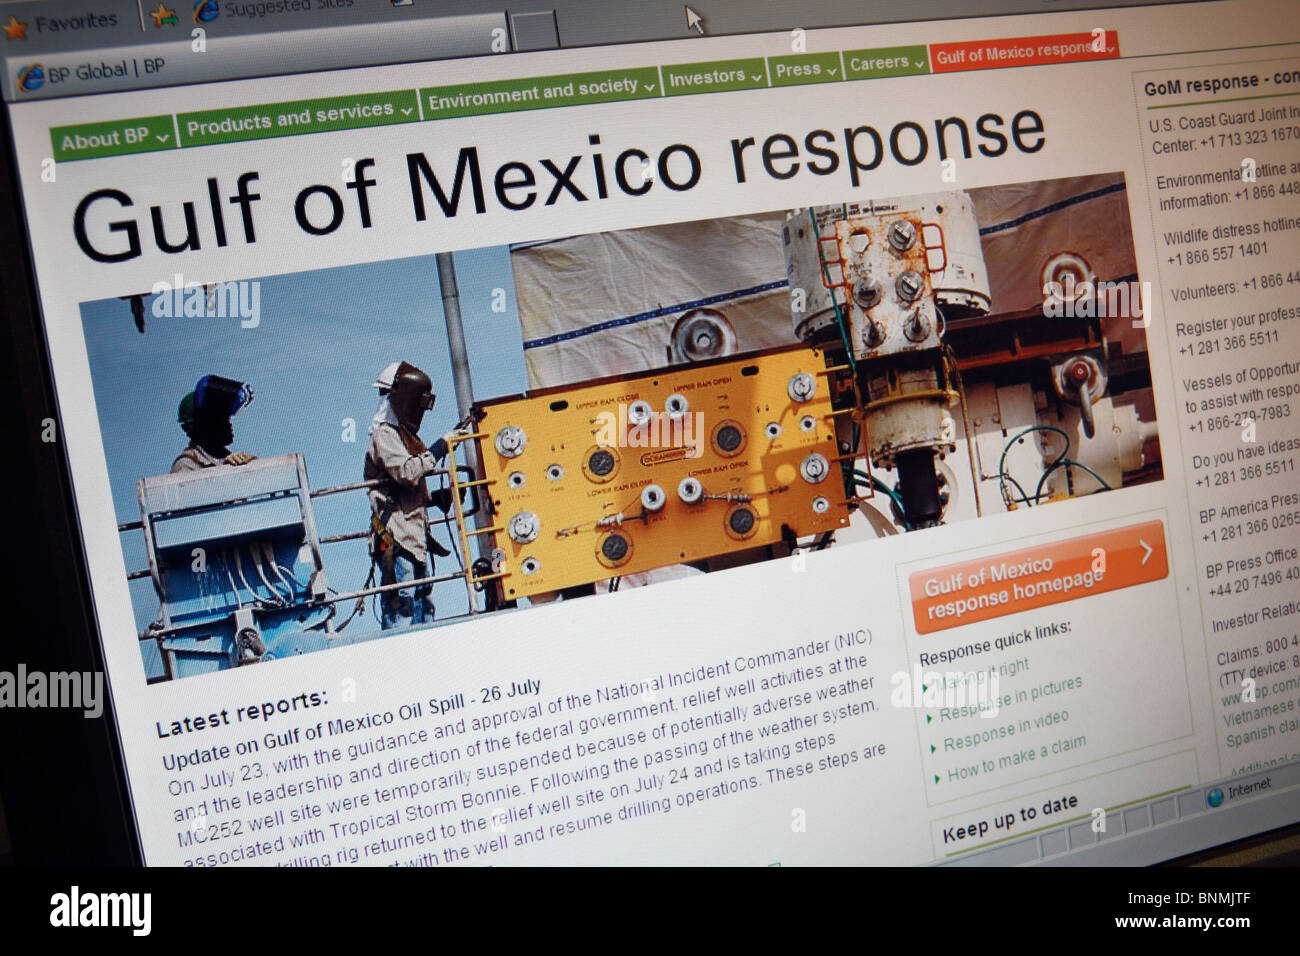Select the red Gulf of Mexico response tab
The height and width of the screenshot is (956, 1300).
1024,50
